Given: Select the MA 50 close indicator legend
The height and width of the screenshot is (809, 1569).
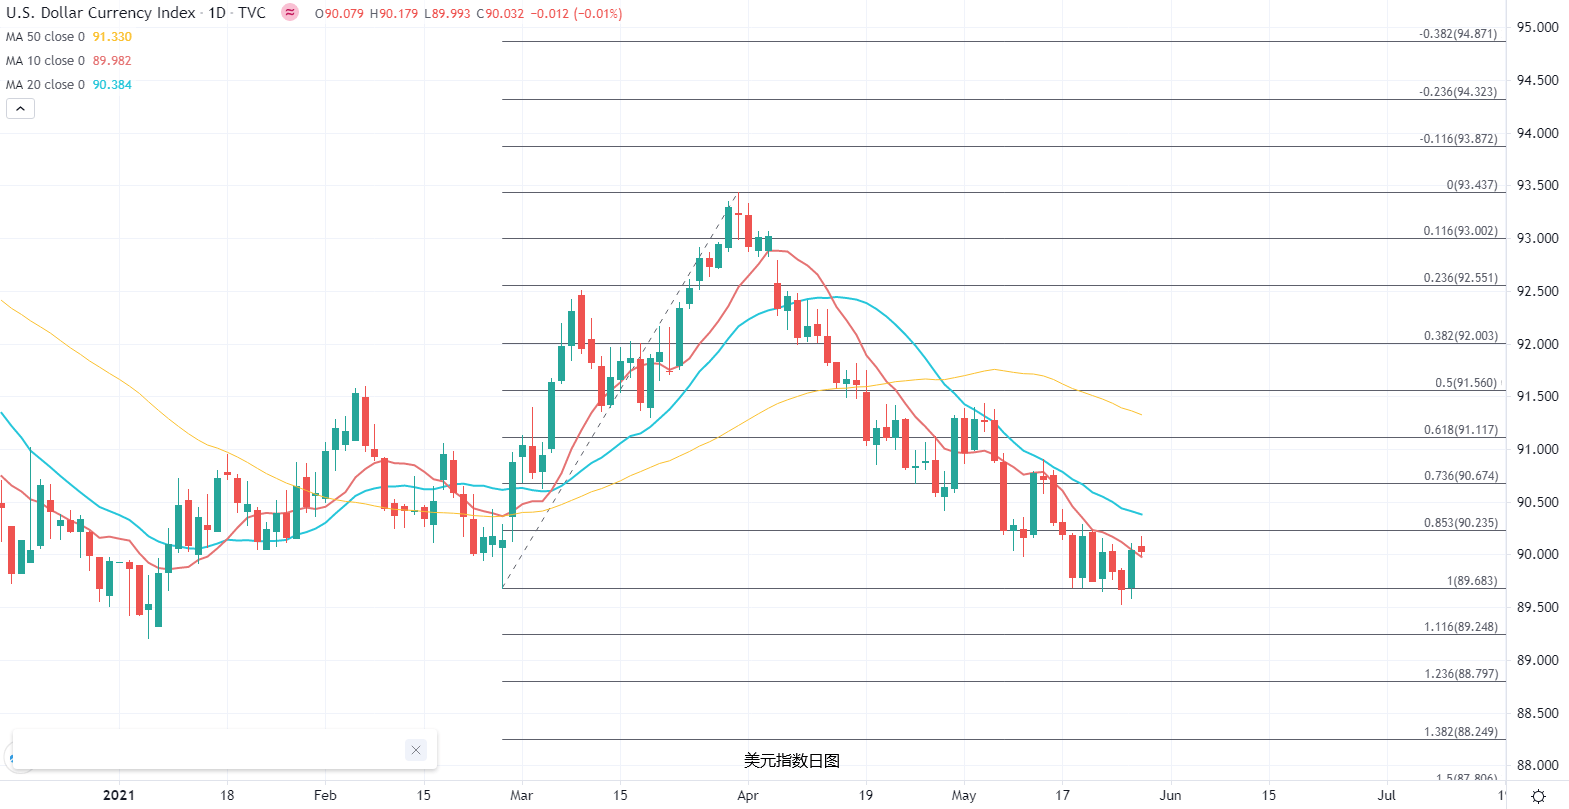Looking at the screenshot, I should (45, 37).
